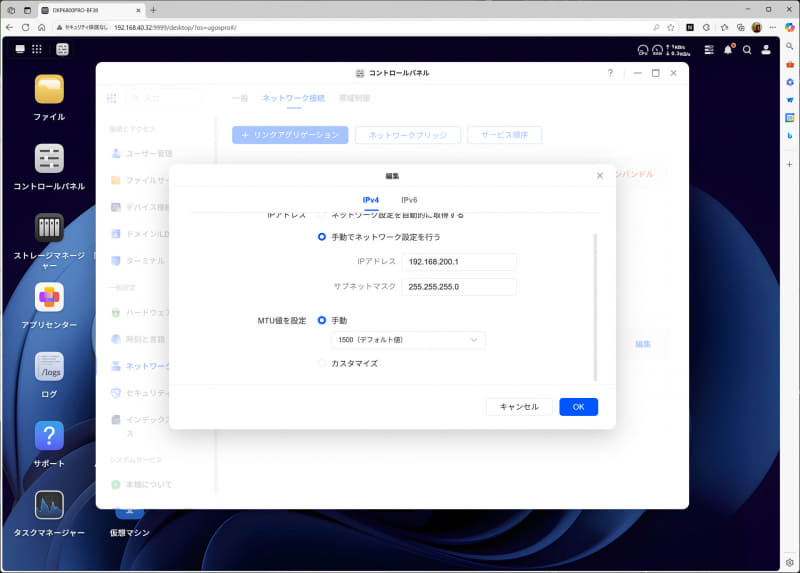Click the control panel taskbar icon in top bar
This screenshot has height=573, width=800.
click(62, 49)
